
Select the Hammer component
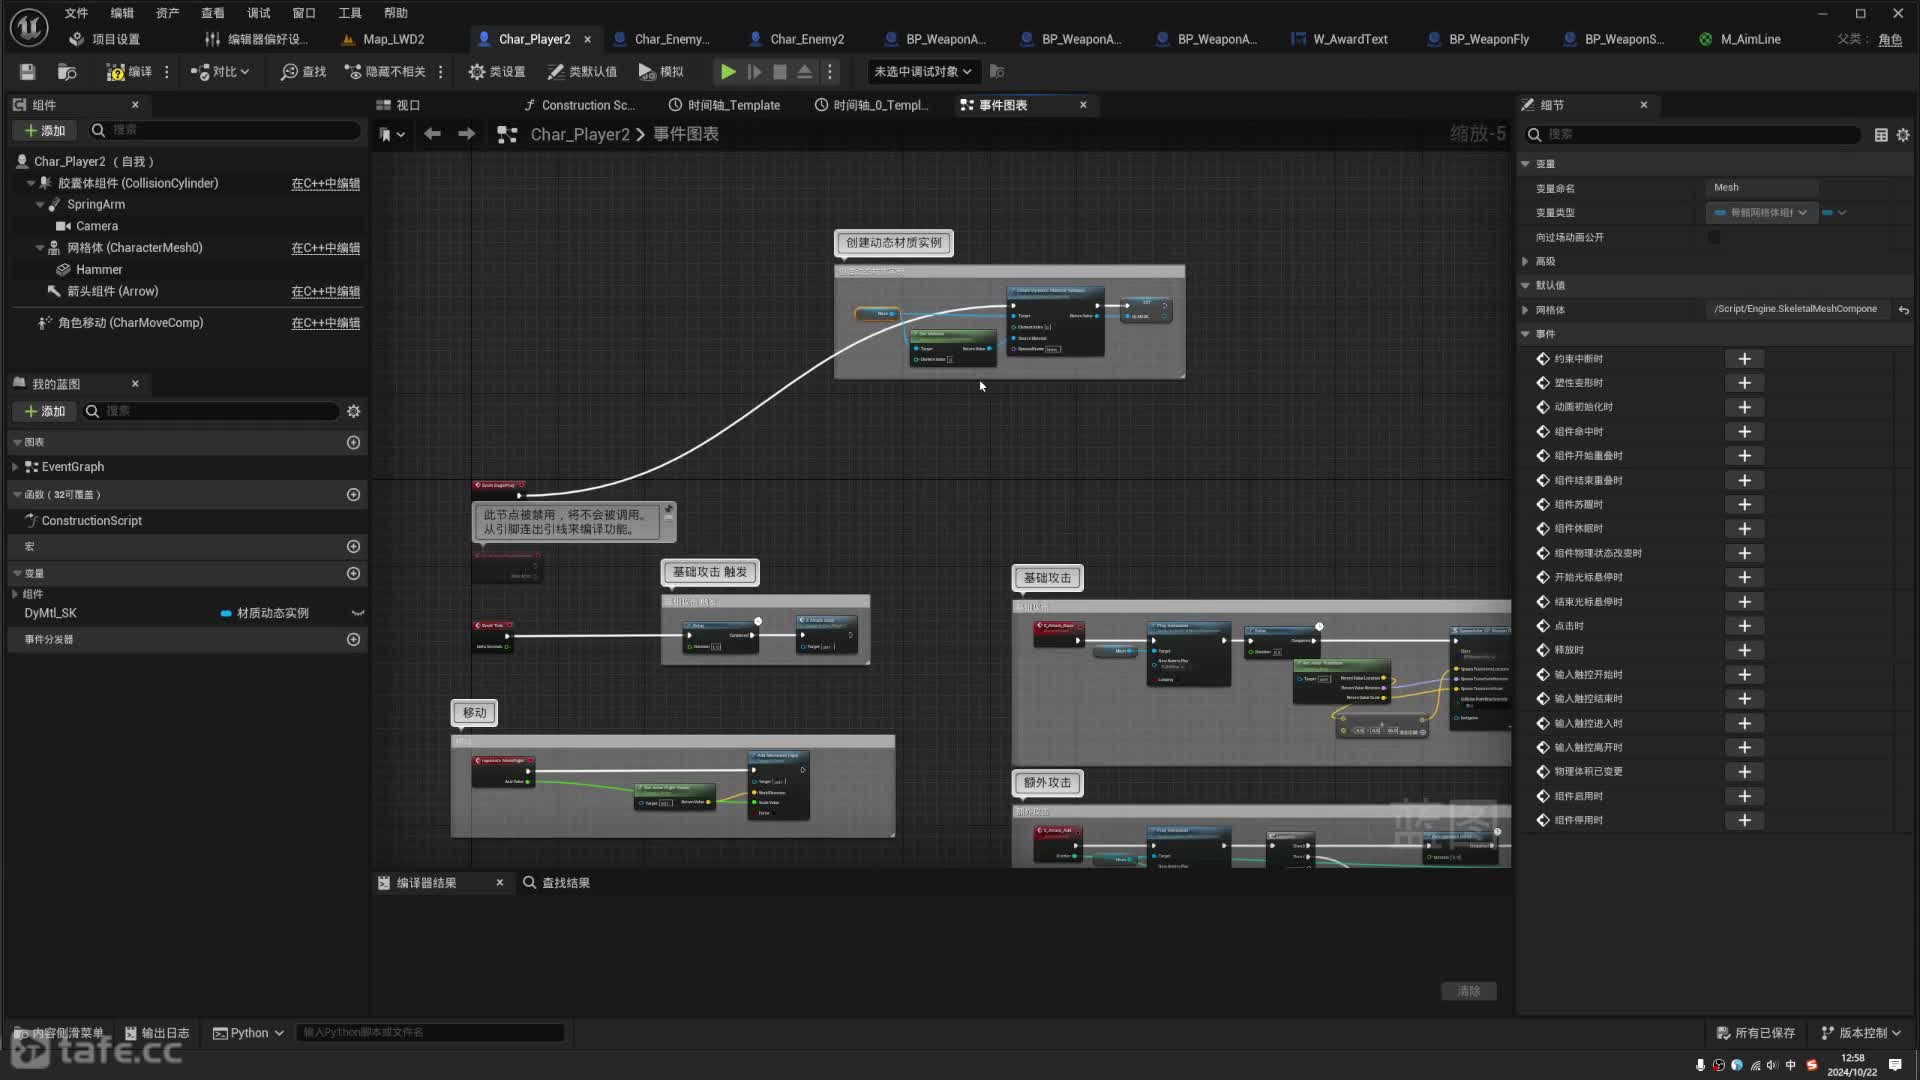[99, 270]
